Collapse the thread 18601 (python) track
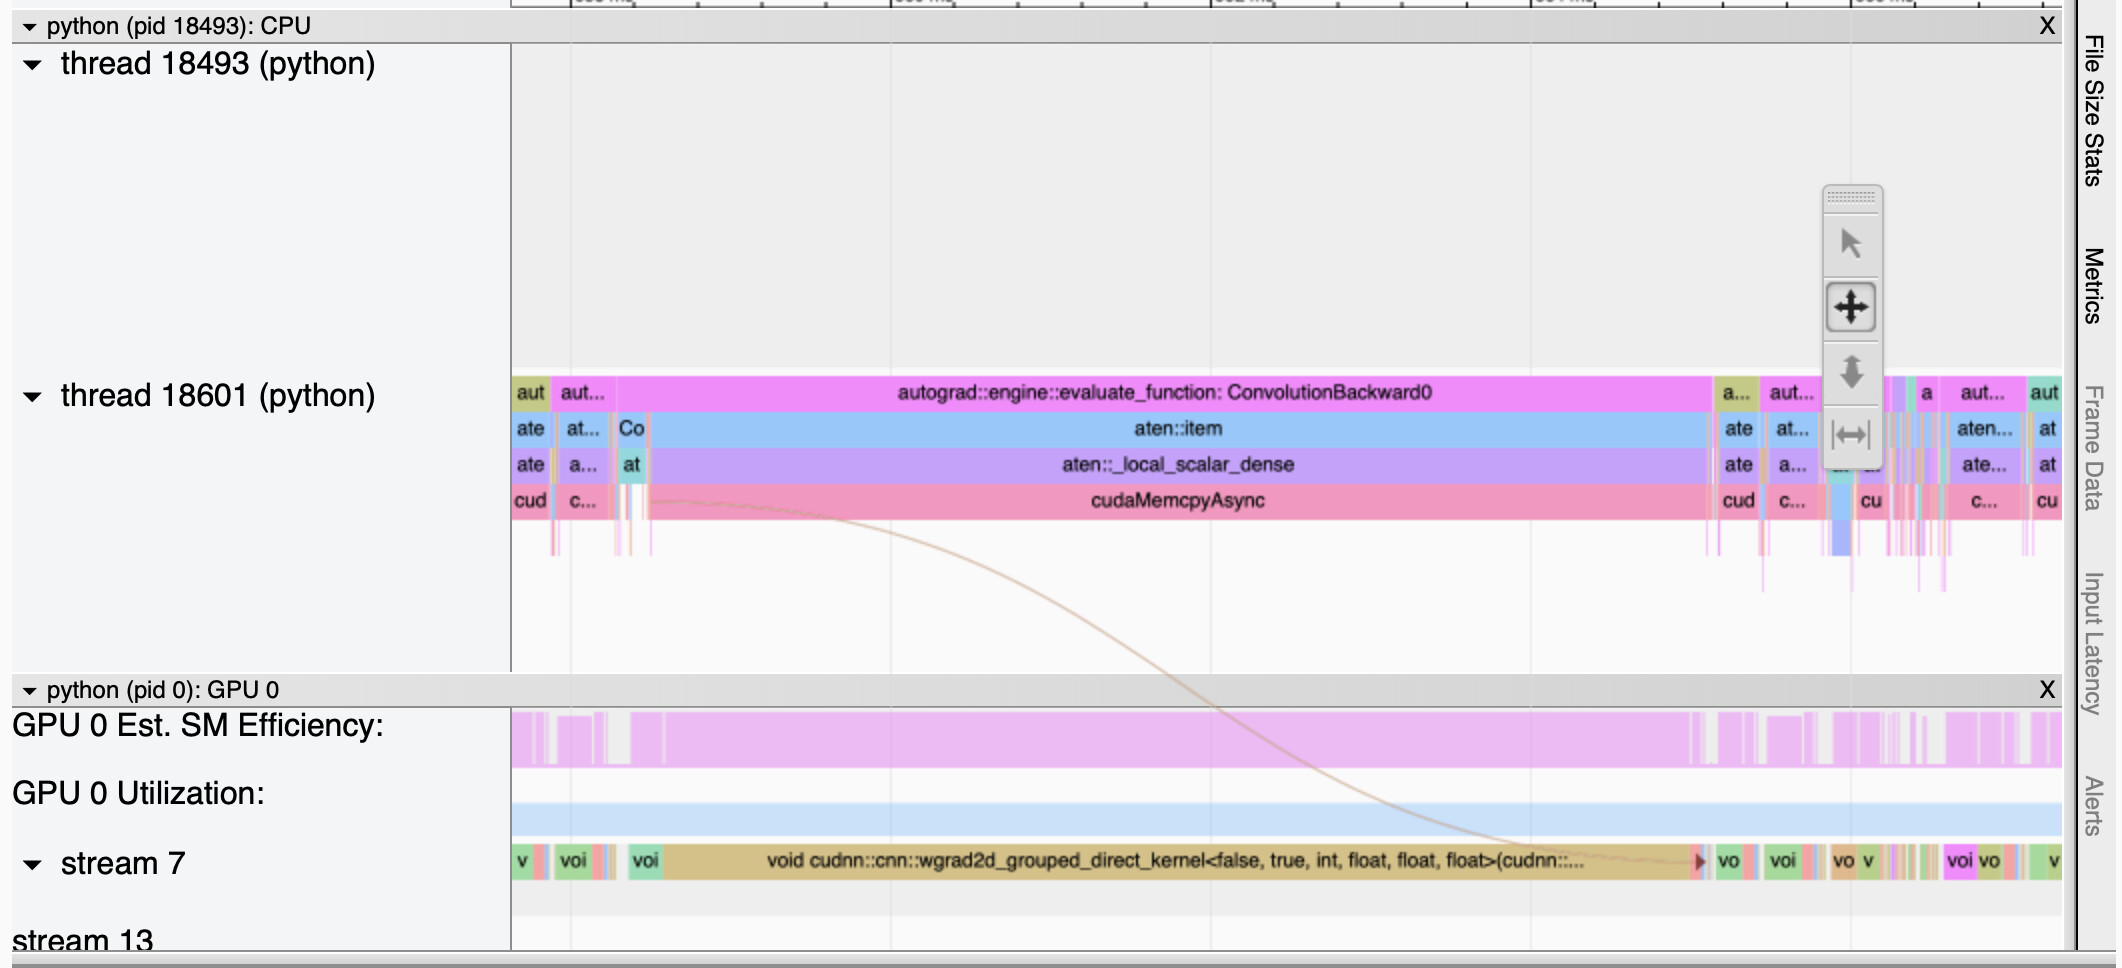The image size is (2122, 968). pos(31,396)
